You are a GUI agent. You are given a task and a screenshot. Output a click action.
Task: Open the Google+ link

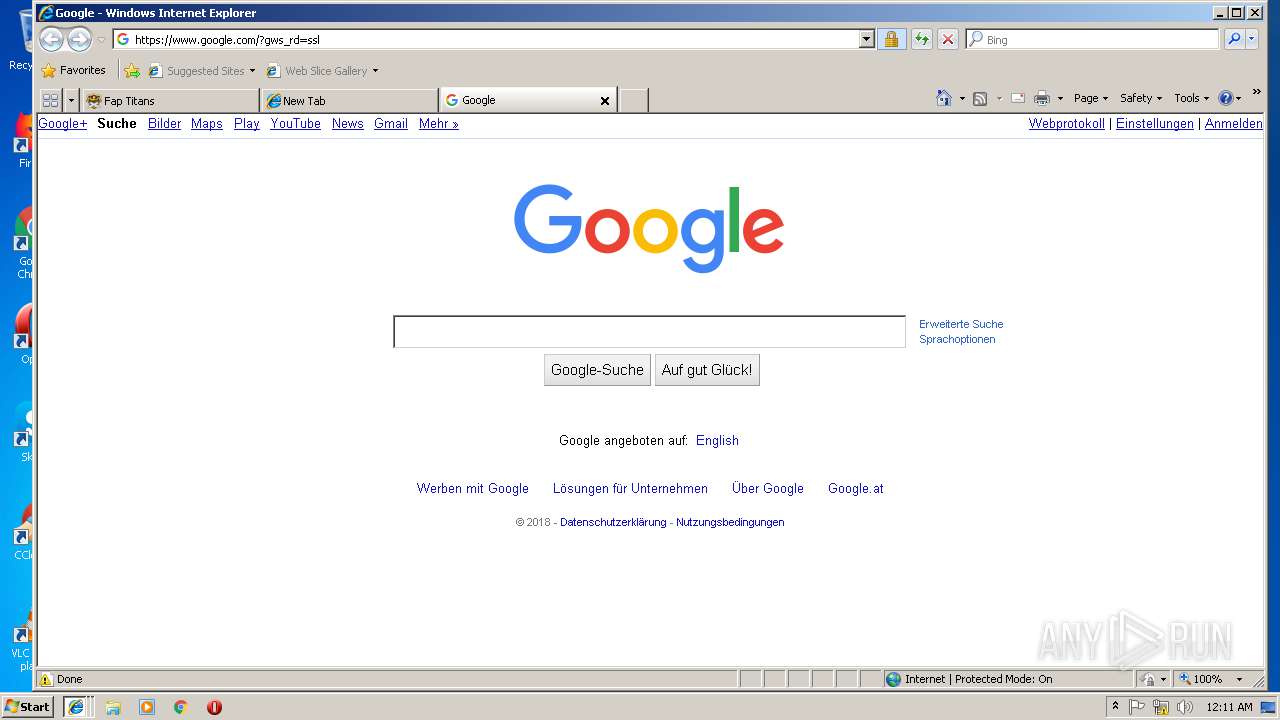[62, 124]
